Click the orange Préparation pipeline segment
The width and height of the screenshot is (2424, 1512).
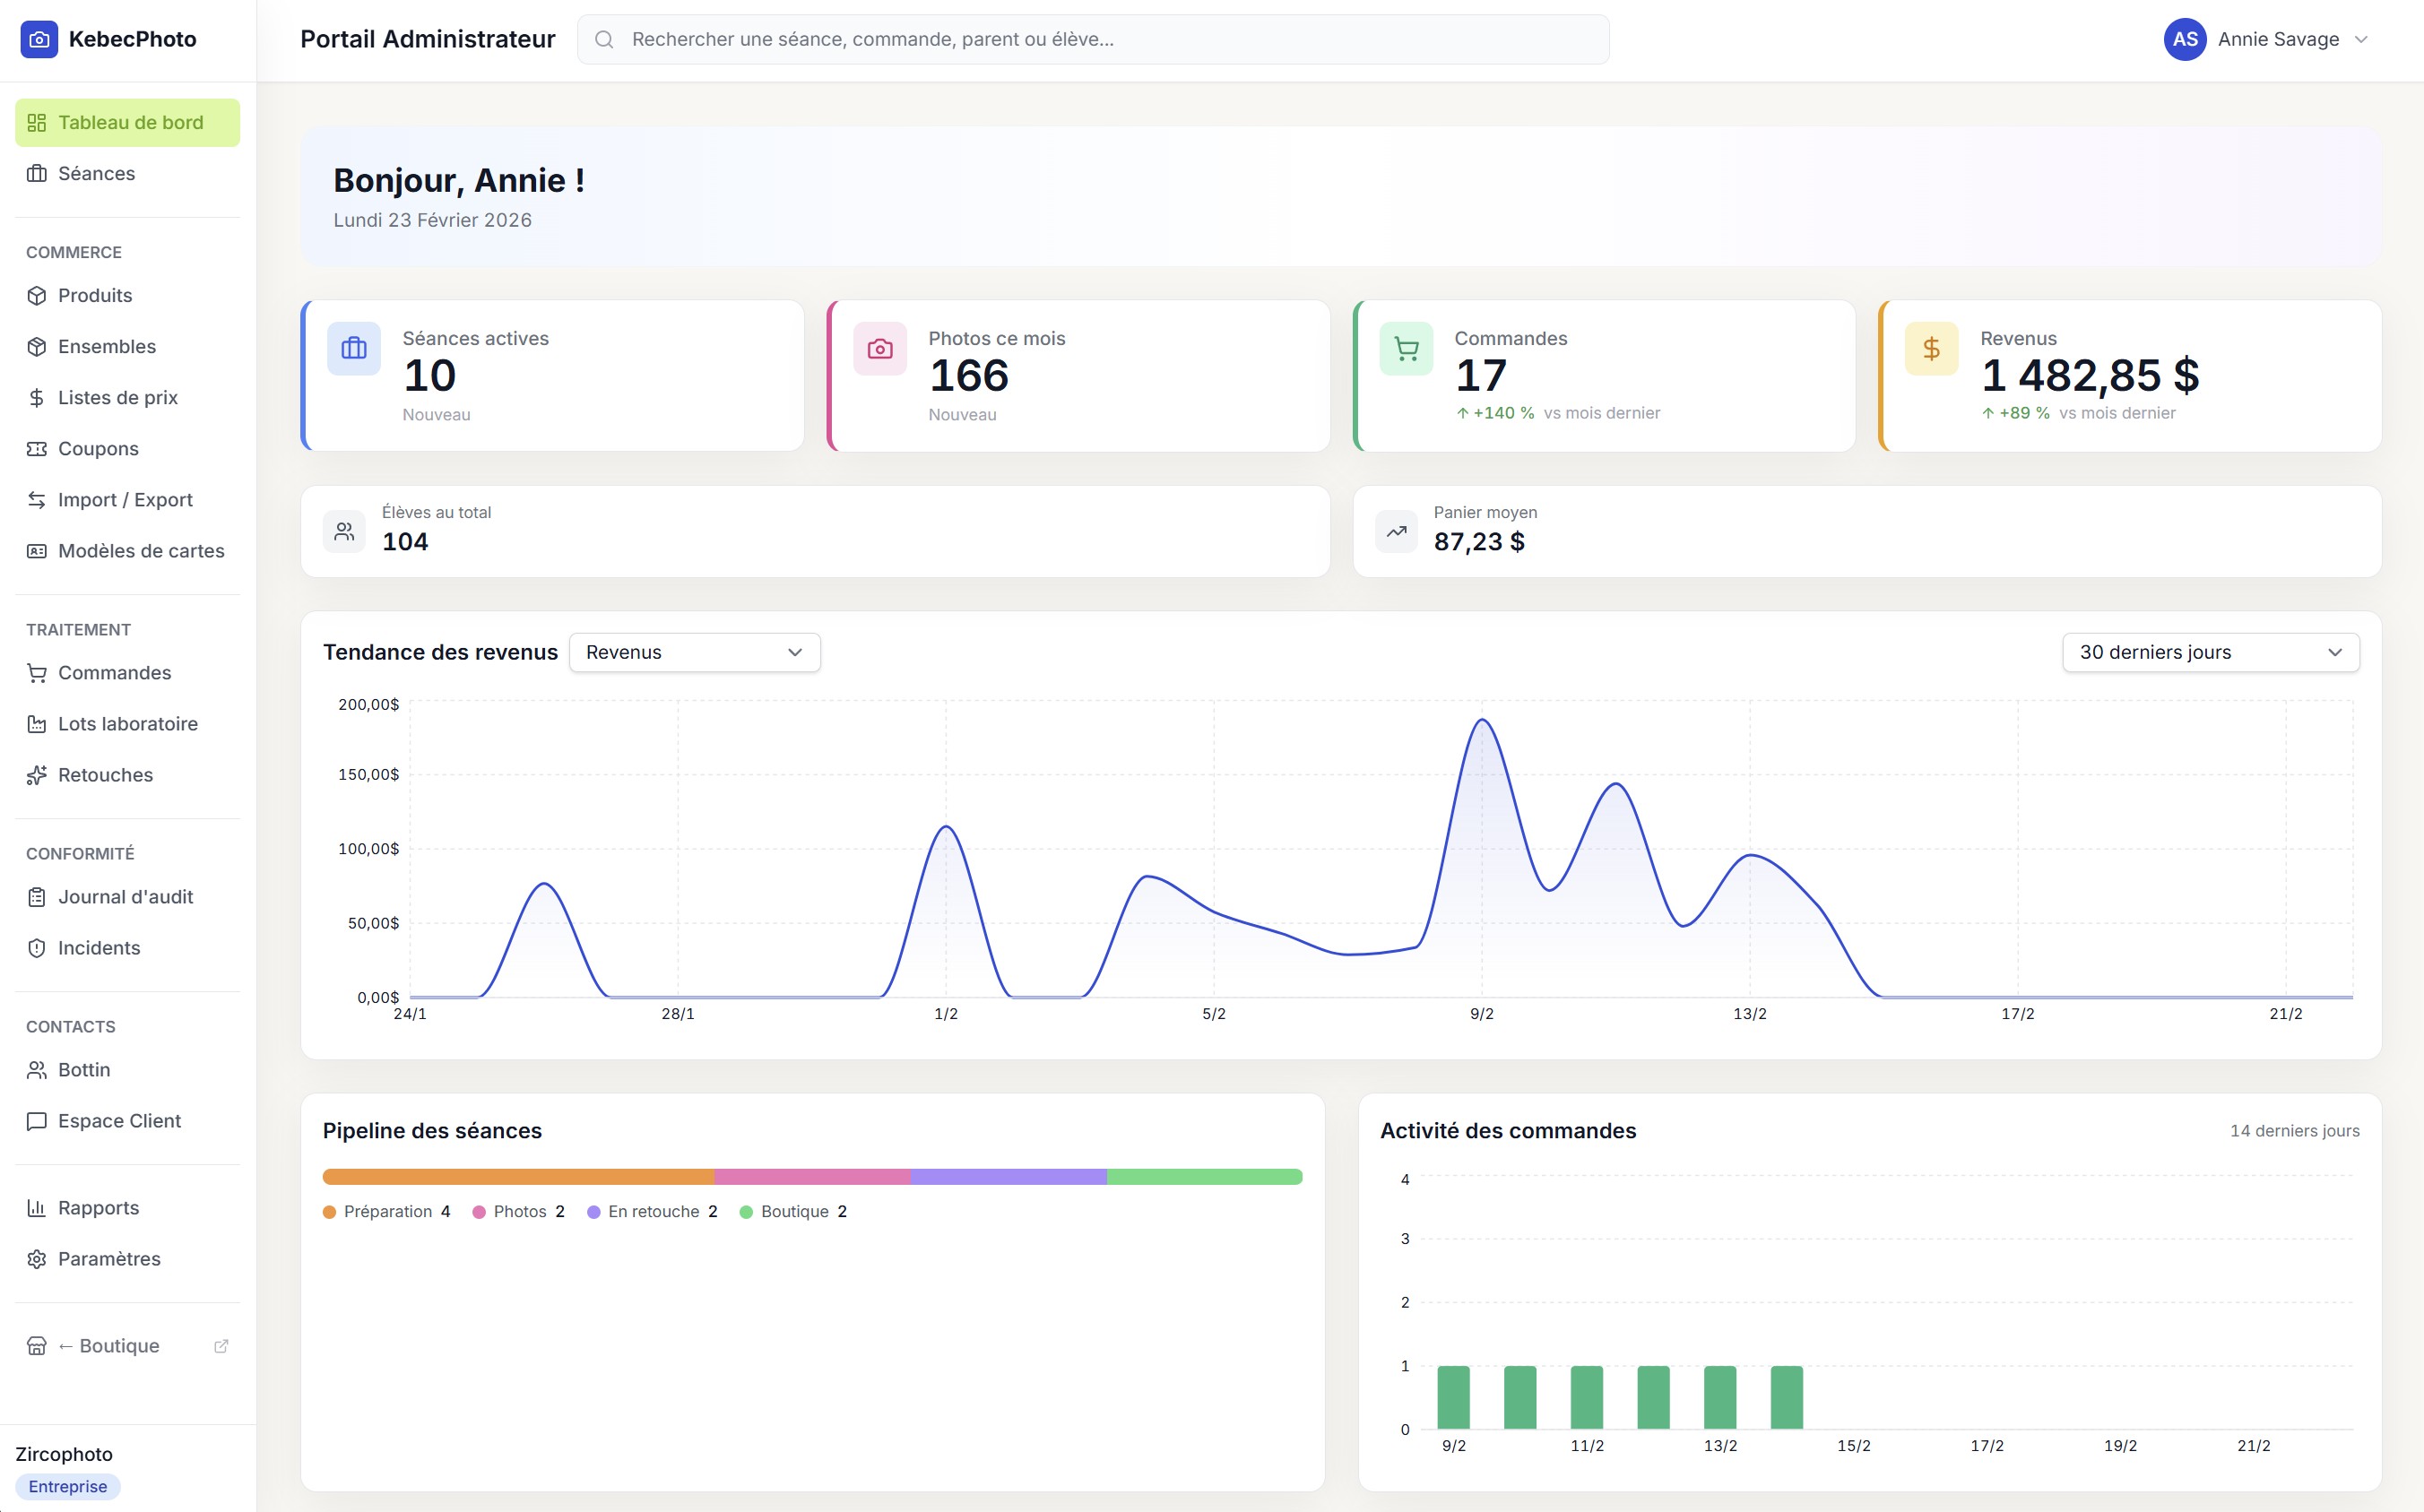pos(518,1177)
